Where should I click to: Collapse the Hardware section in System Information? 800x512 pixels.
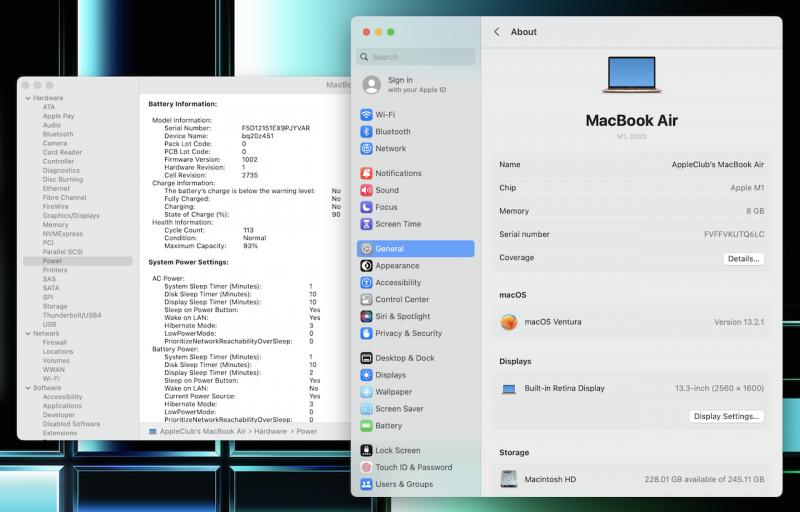pos(28,98)
